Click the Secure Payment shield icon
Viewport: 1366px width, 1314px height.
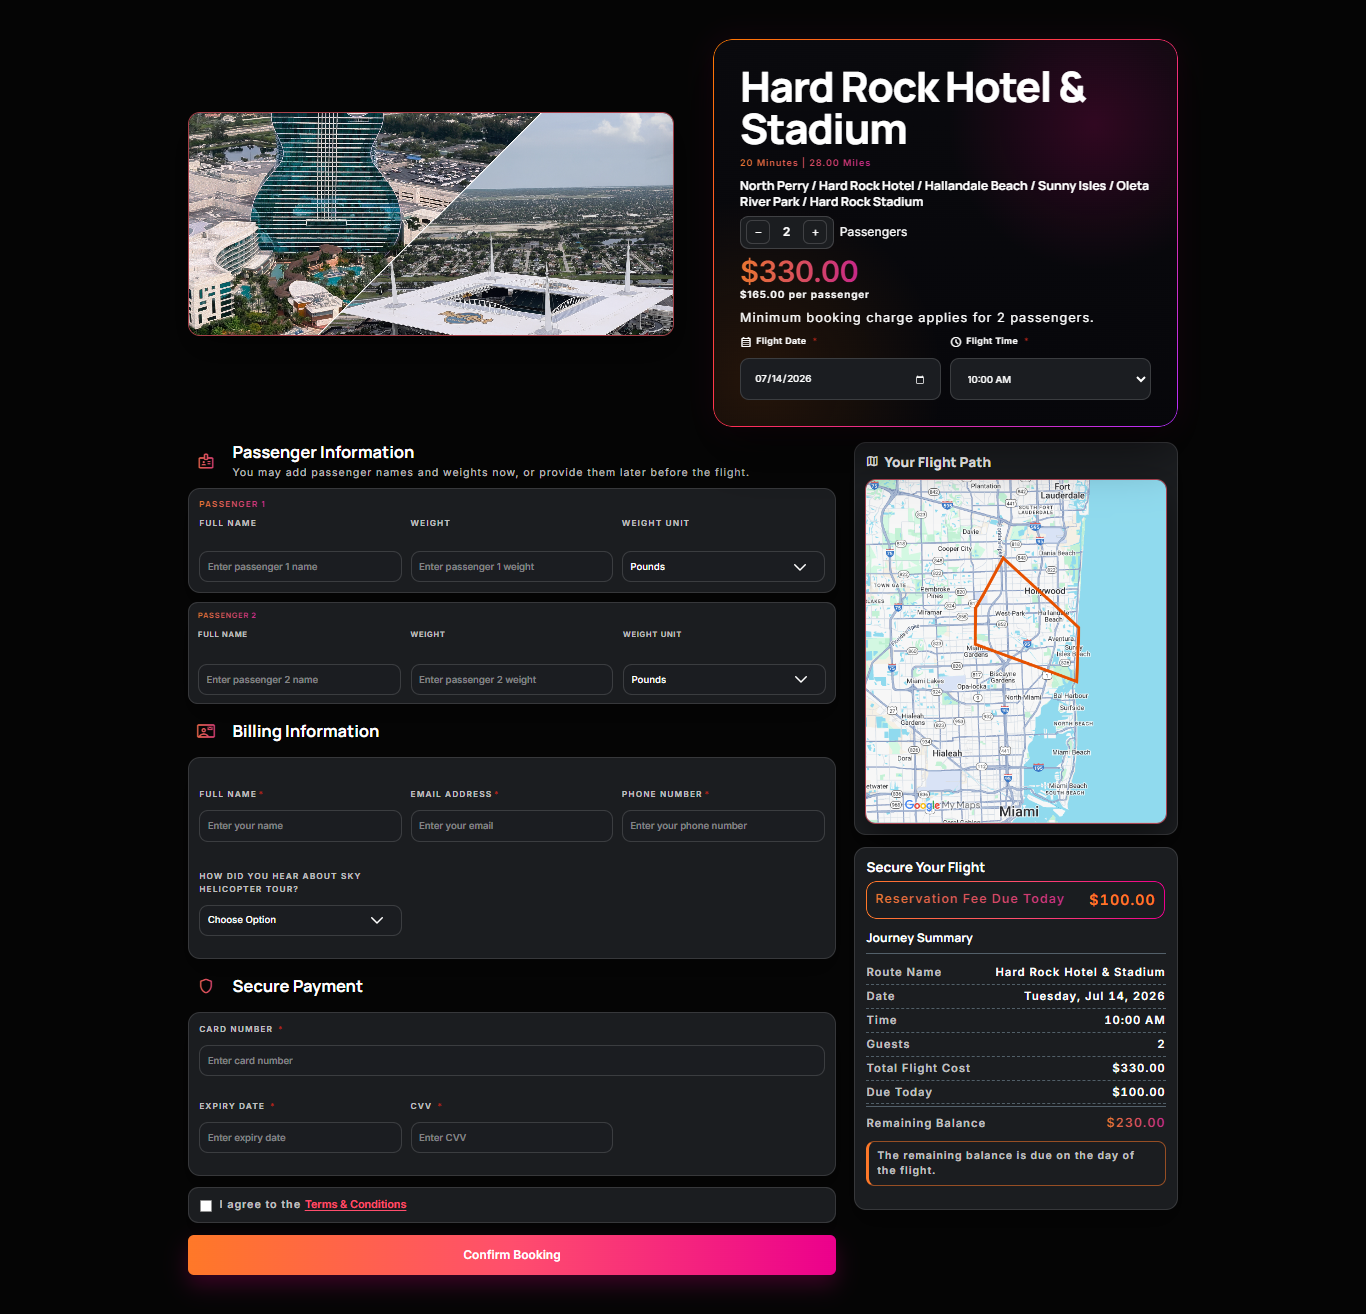point(206,986)
